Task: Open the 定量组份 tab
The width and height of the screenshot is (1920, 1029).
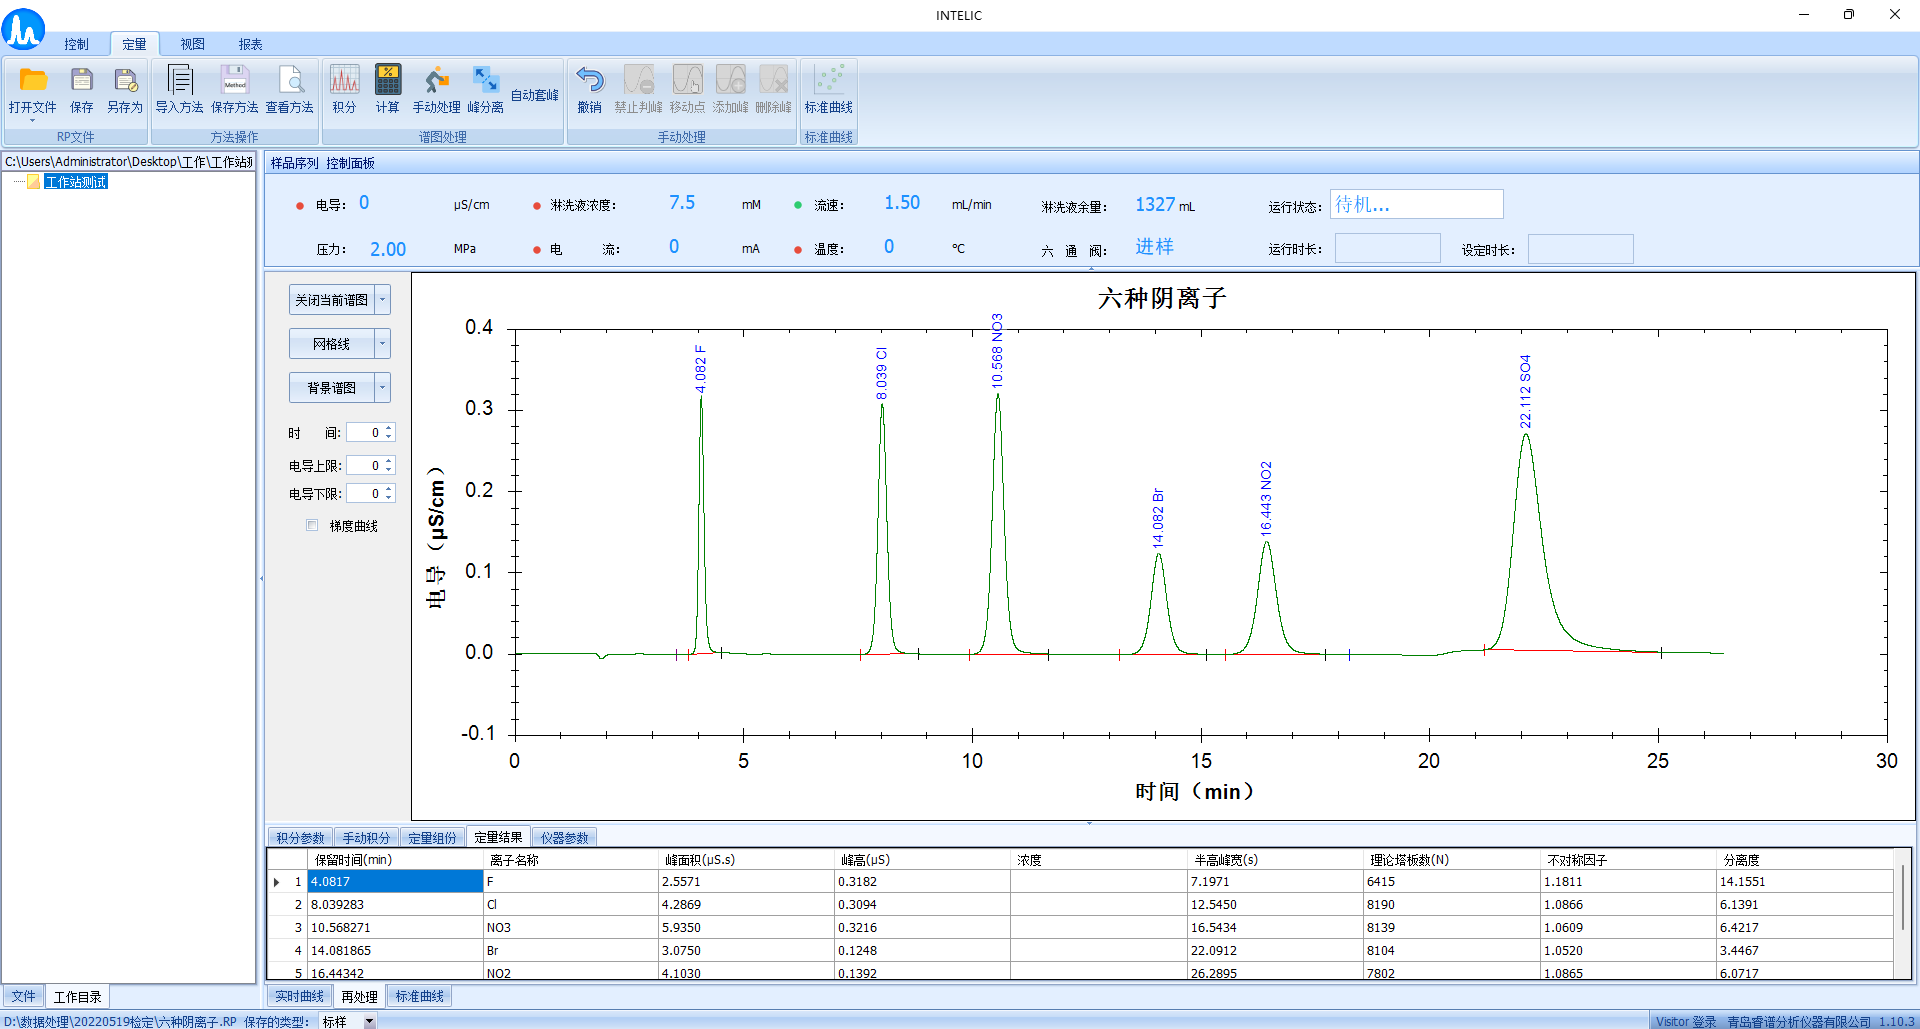Action: [432, 838]
